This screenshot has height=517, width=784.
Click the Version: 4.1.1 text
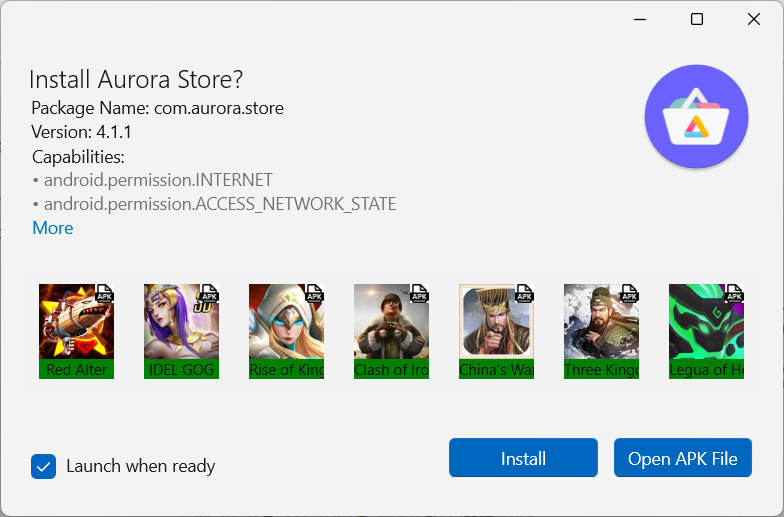click(x=81, y=132)
